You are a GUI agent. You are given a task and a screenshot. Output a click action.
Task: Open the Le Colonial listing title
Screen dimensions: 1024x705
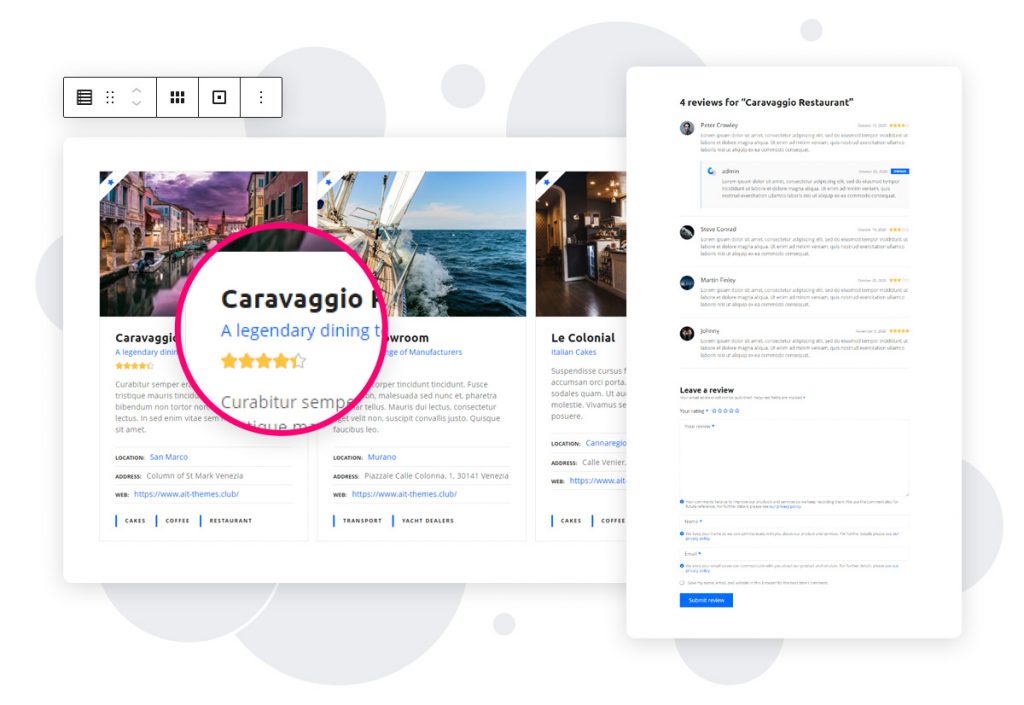tap(583, 337)
